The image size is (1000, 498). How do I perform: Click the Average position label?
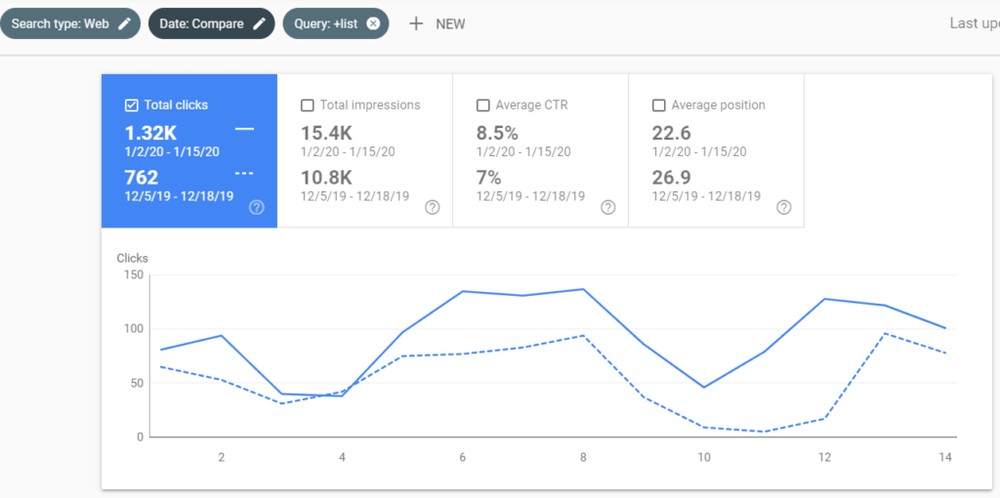coord(718,105)
